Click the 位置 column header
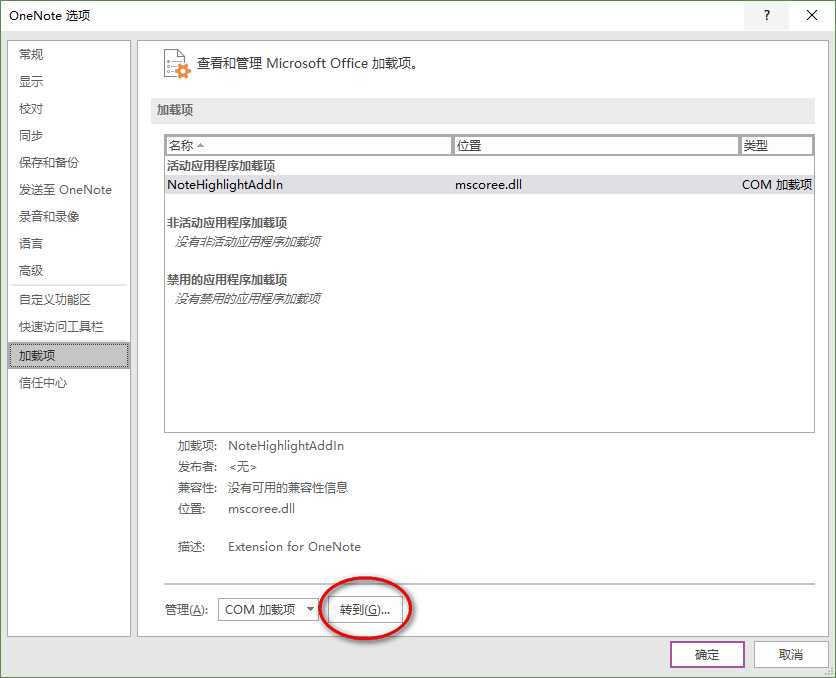 coord(596,146)
